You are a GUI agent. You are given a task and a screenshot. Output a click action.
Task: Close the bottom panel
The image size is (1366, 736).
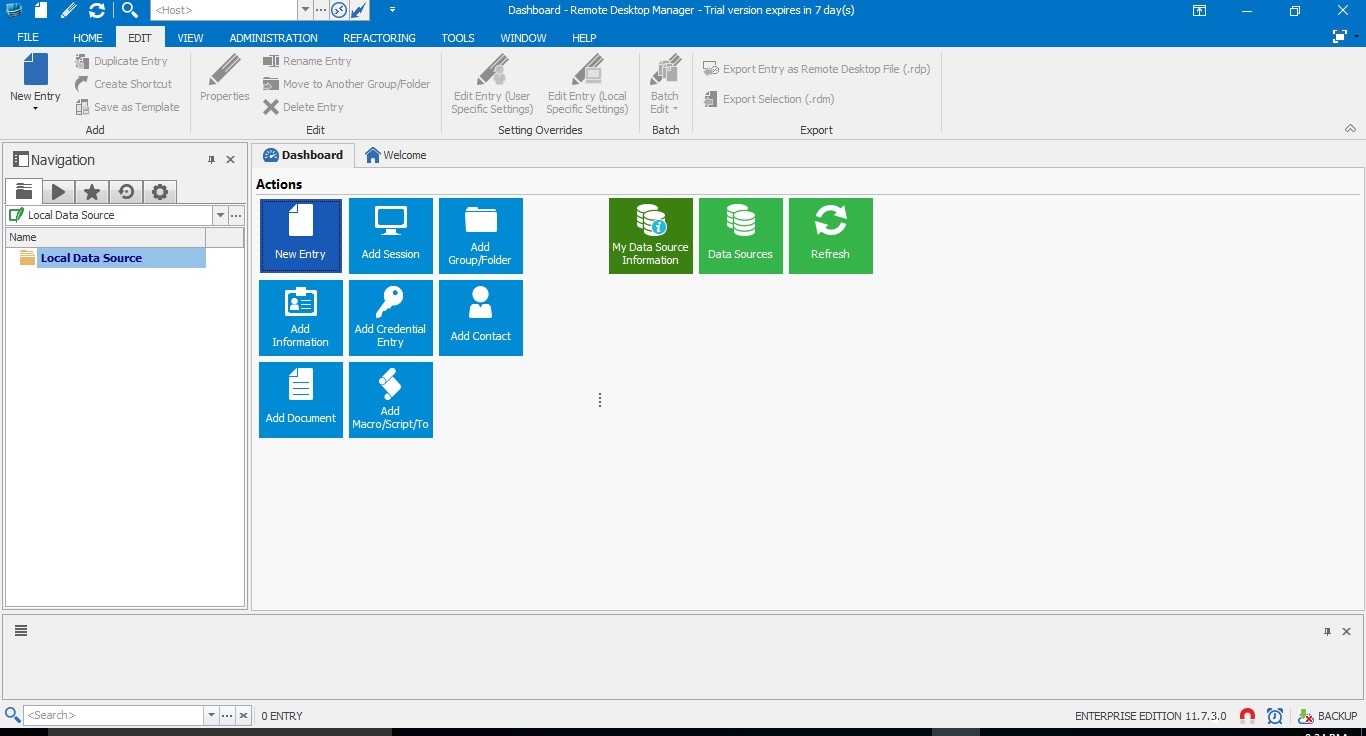pyautogui.click(x=1346, y=632)
